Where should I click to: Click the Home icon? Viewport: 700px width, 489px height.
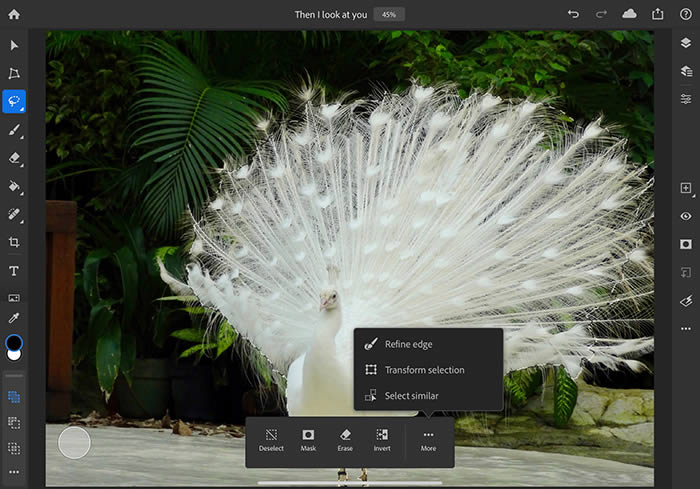point(14,14)
